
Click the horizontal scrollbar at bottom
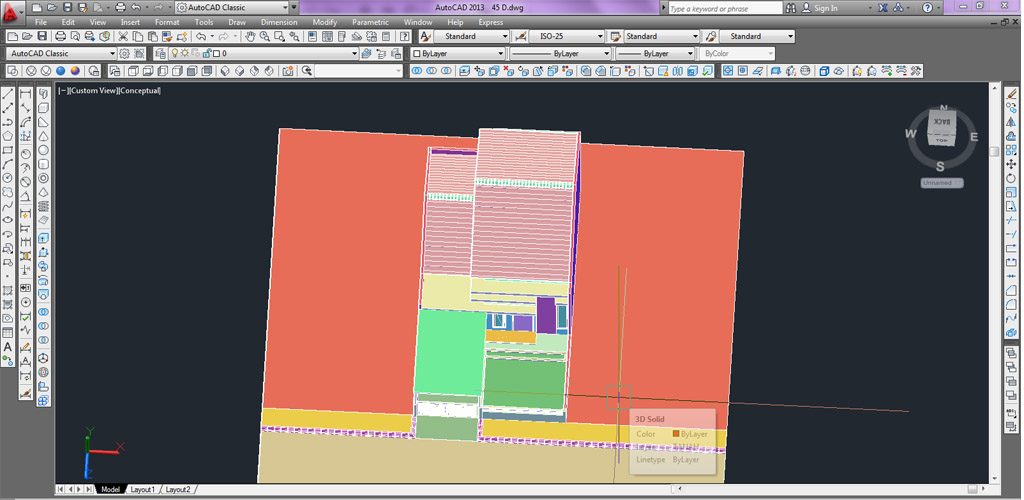pyautogui.click(x=829, y=489)
